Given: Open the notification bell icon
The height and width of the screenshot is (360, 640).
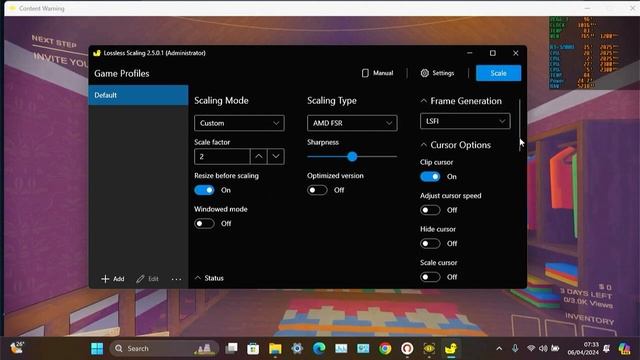Looking at the screenshot, I should pos(607,349).
